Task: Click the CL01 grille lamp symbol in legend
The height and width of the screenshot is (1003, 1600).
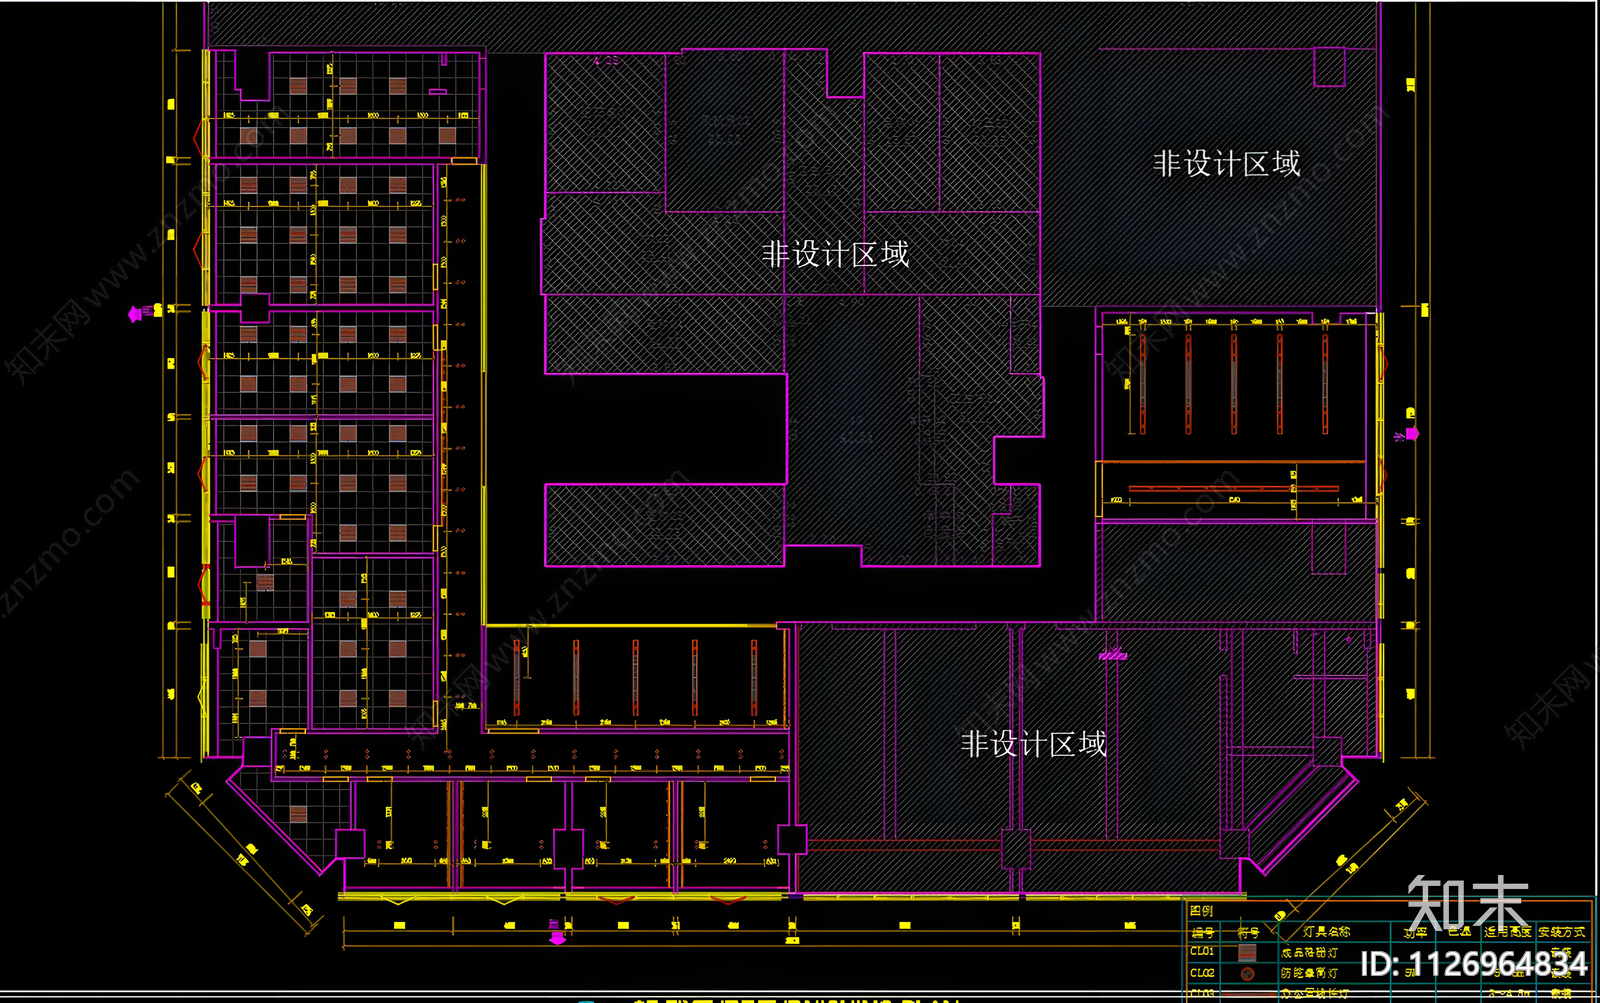Action: point(1247,952)
